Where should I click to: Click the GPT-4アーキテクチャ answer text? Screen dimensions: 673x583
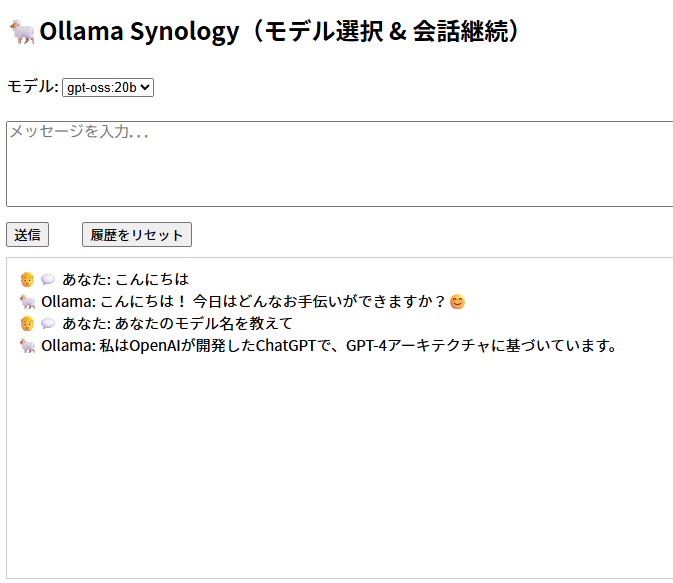pos(329,346)
